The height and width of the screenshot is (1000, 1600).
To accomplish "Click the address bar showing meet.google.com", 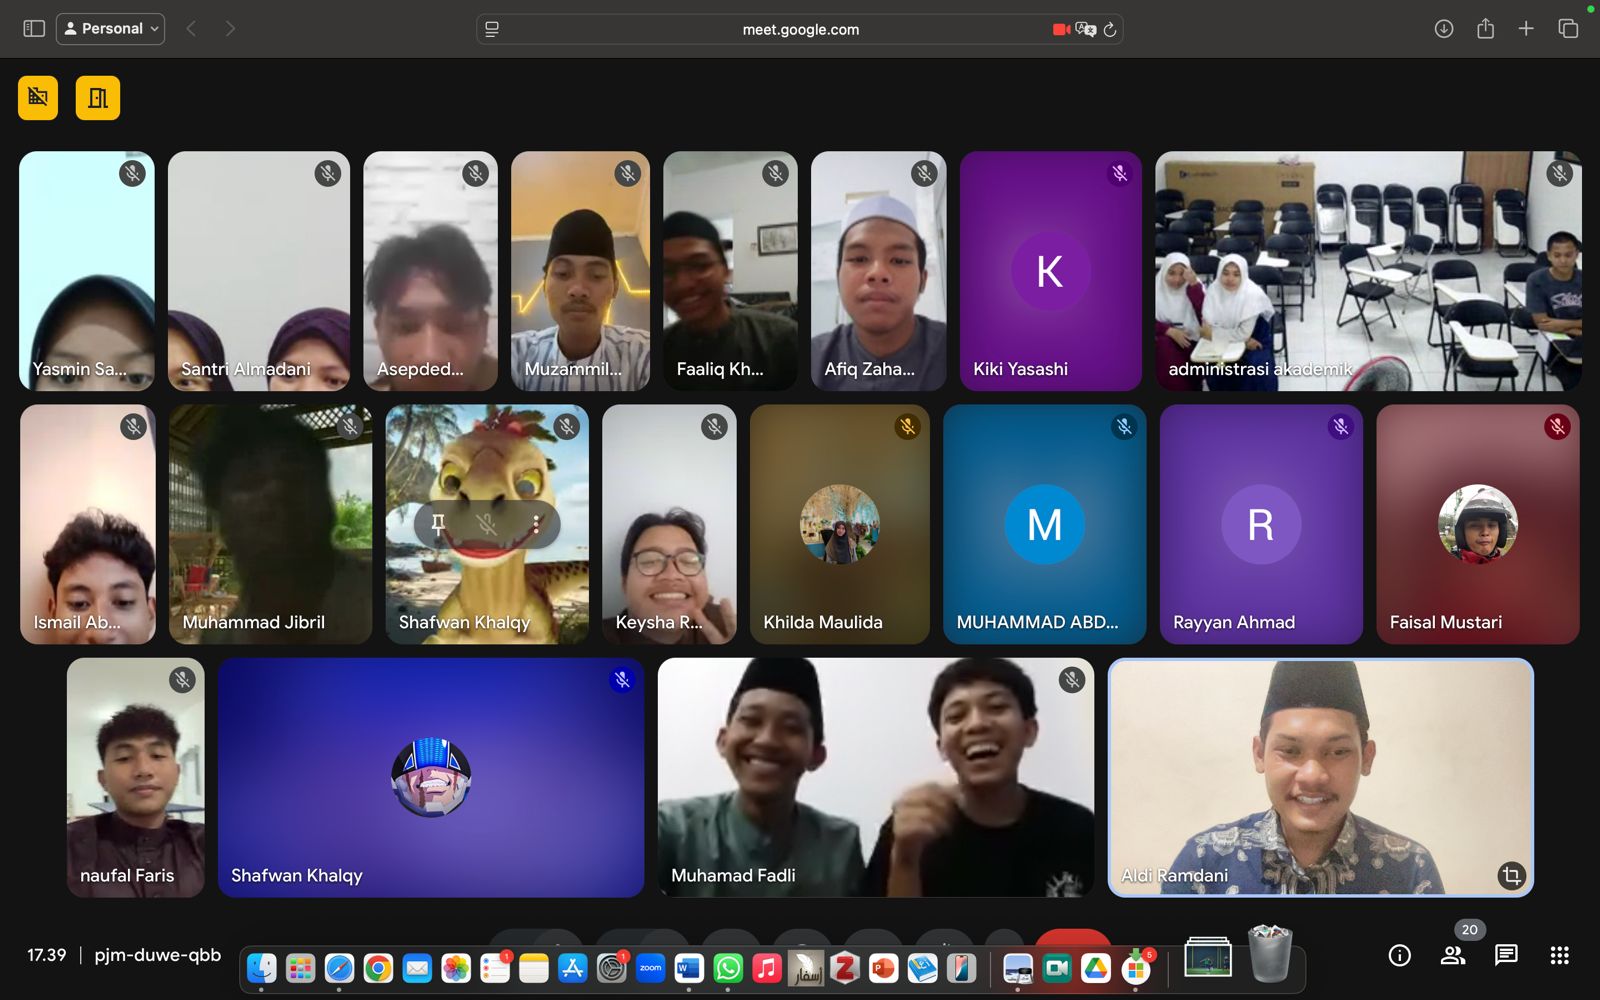I will tap(799, 29).
